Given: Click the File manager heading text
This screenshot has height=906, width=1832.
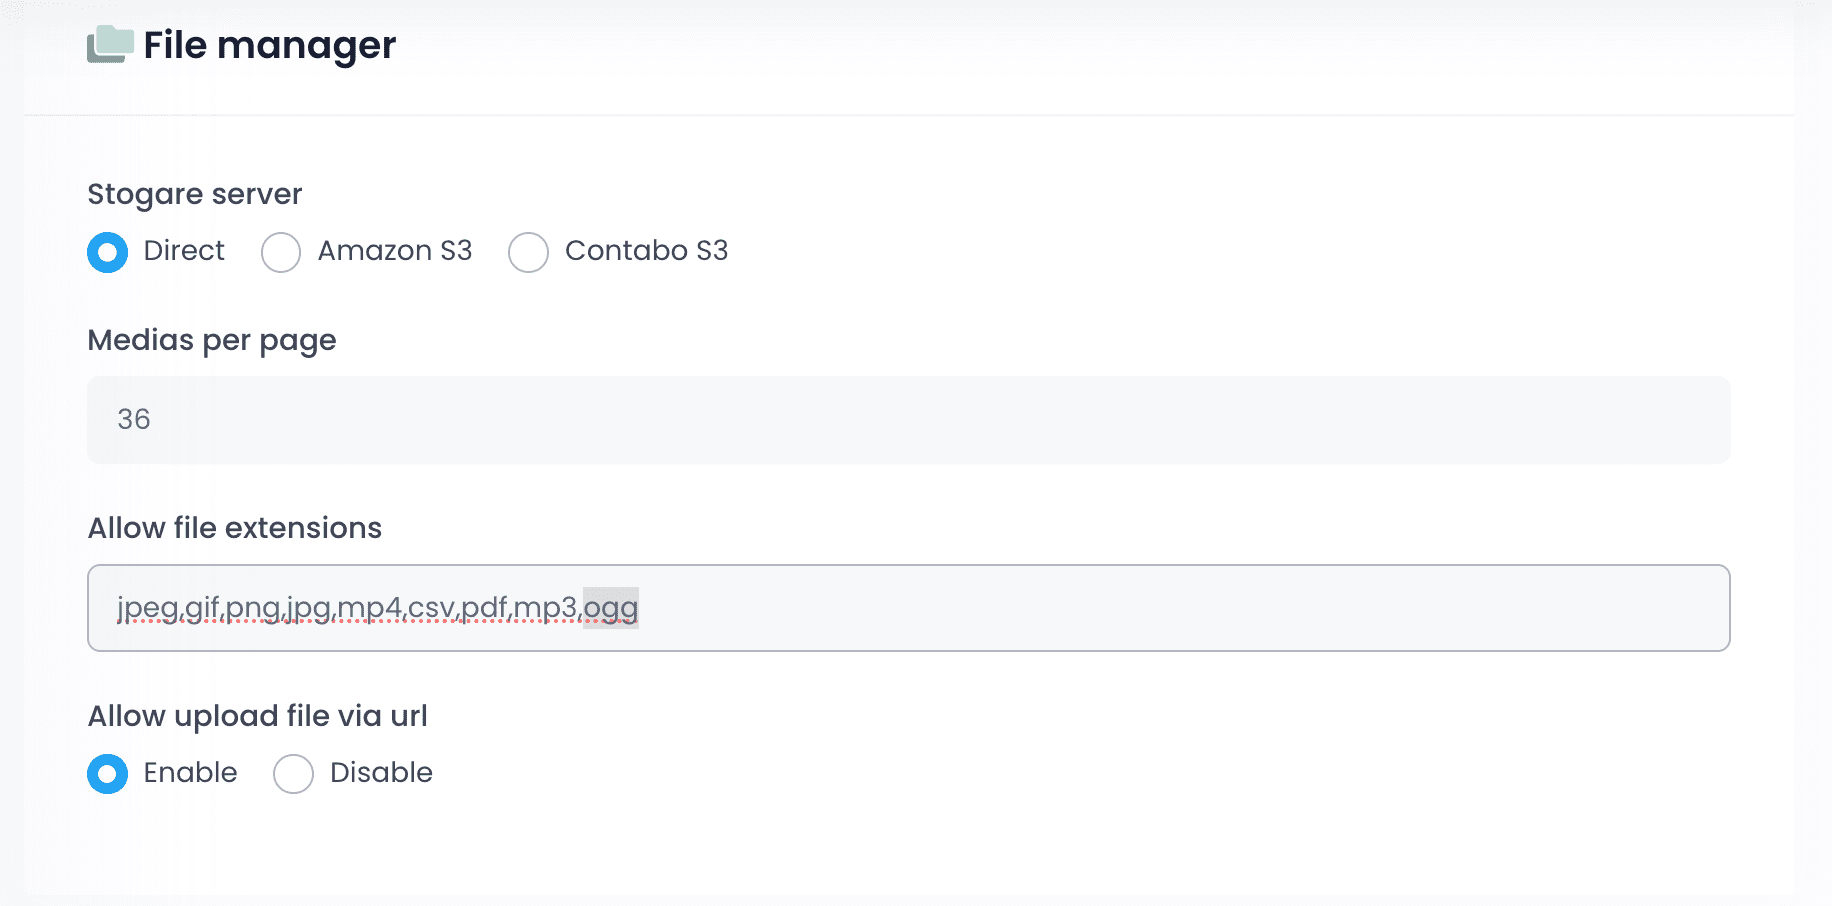Looking at the screenshot, I should pos(269,45).
